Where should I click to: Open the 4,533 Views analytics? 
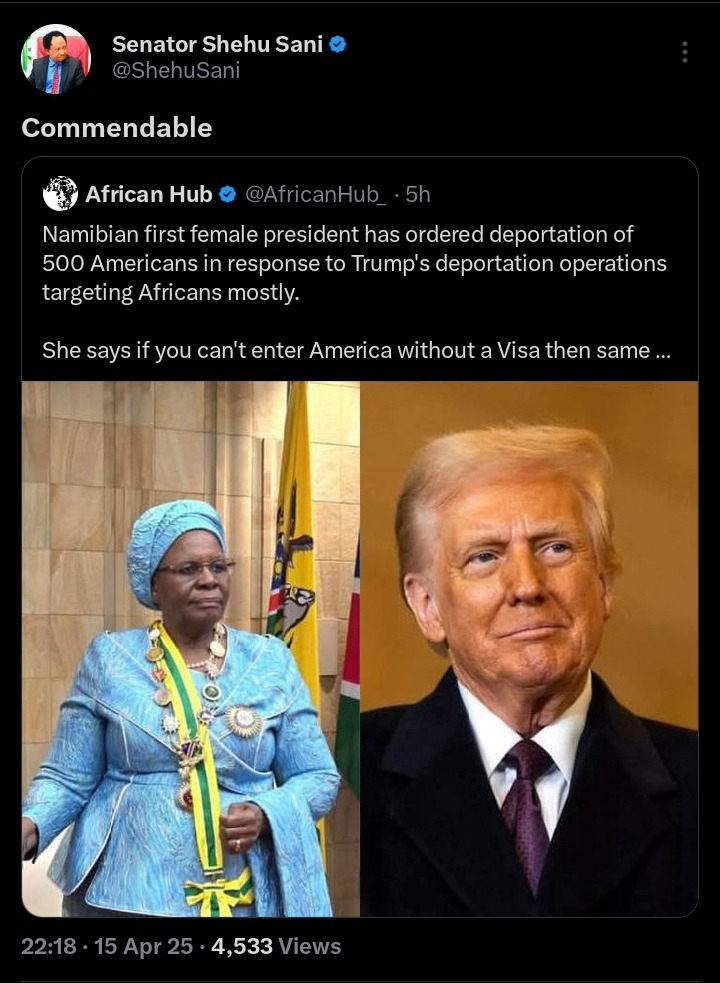pyautogui.click(x=276, y=946)
